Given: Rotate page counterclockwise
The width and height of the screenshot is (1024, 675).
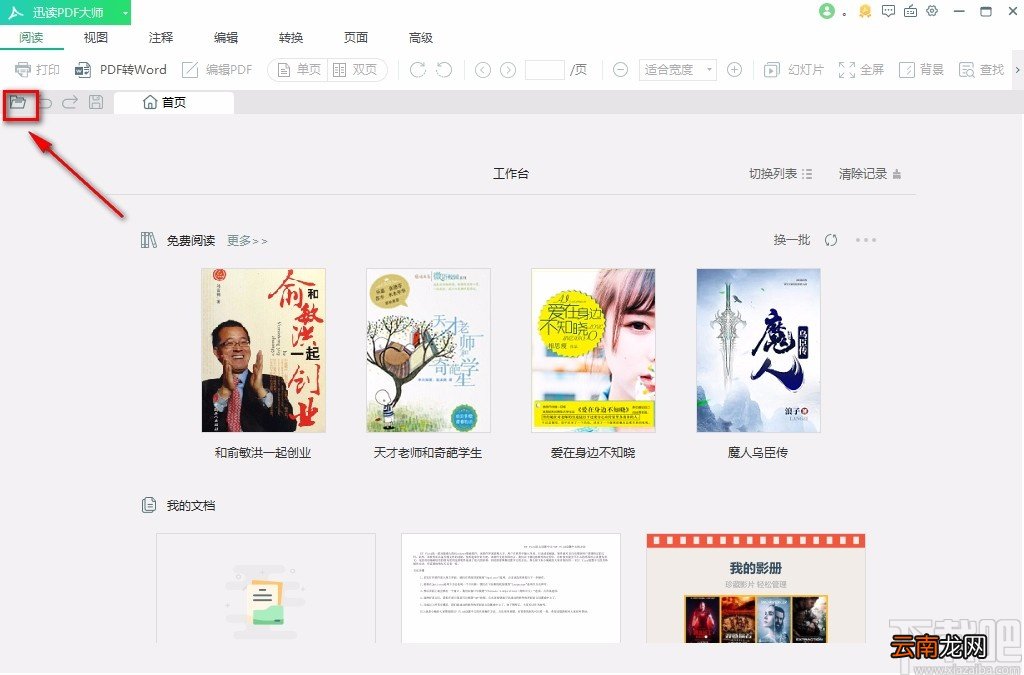Looking at the screenshot, I should 444,69.
